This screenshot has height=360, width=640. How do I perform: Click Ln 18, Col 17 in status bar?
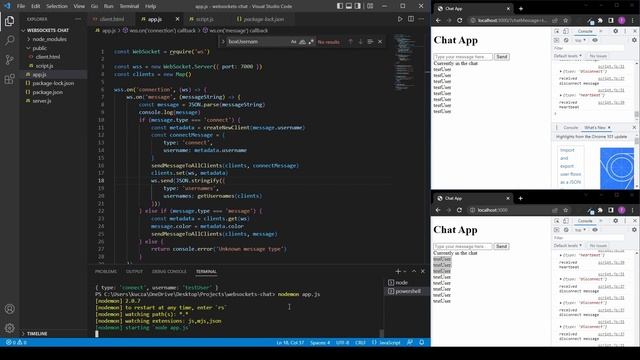pos(290,342)
